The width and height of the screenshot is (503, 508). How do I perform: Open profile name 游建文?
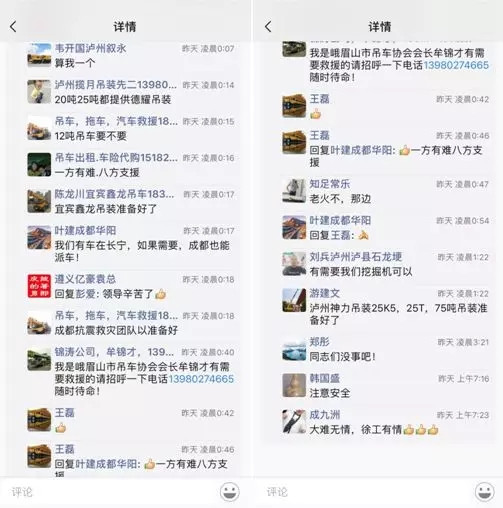coord(325,293)
